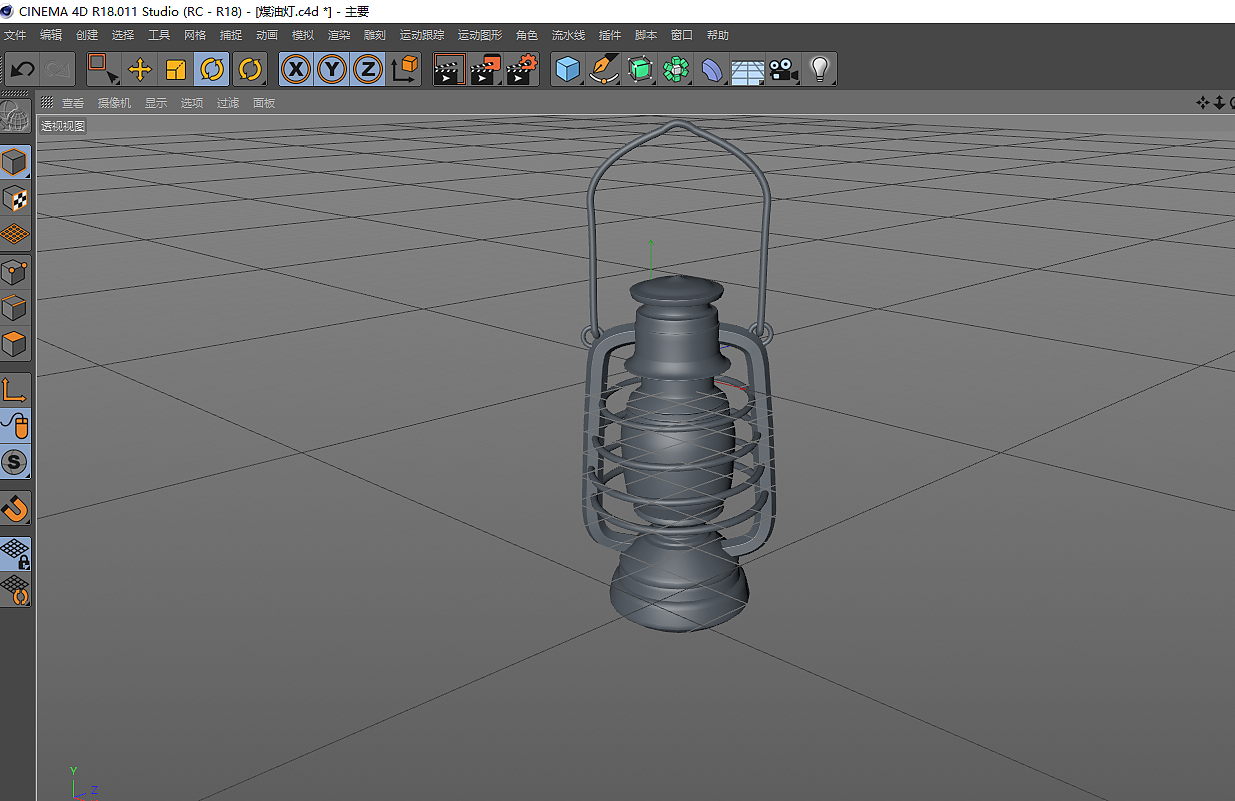Open the green generators flyout
Viewport: 1235px width, 801px height.
click(640, 69)
